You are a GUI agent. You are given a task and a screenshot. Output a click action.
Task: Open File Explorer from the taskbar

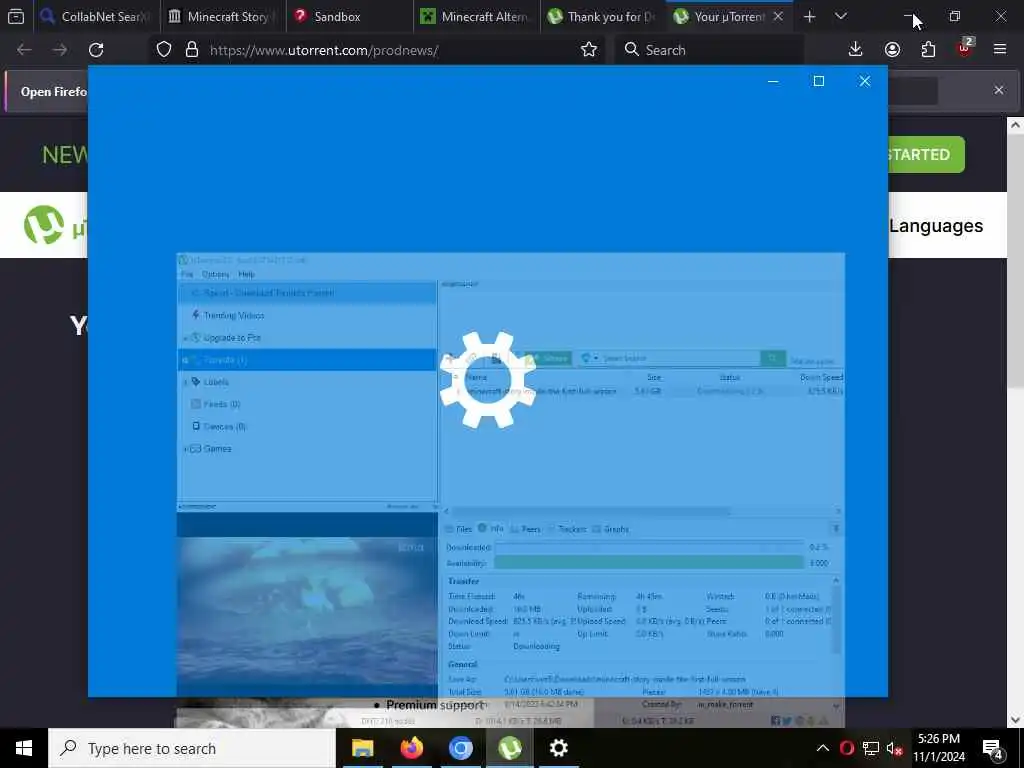coord(362,748)
